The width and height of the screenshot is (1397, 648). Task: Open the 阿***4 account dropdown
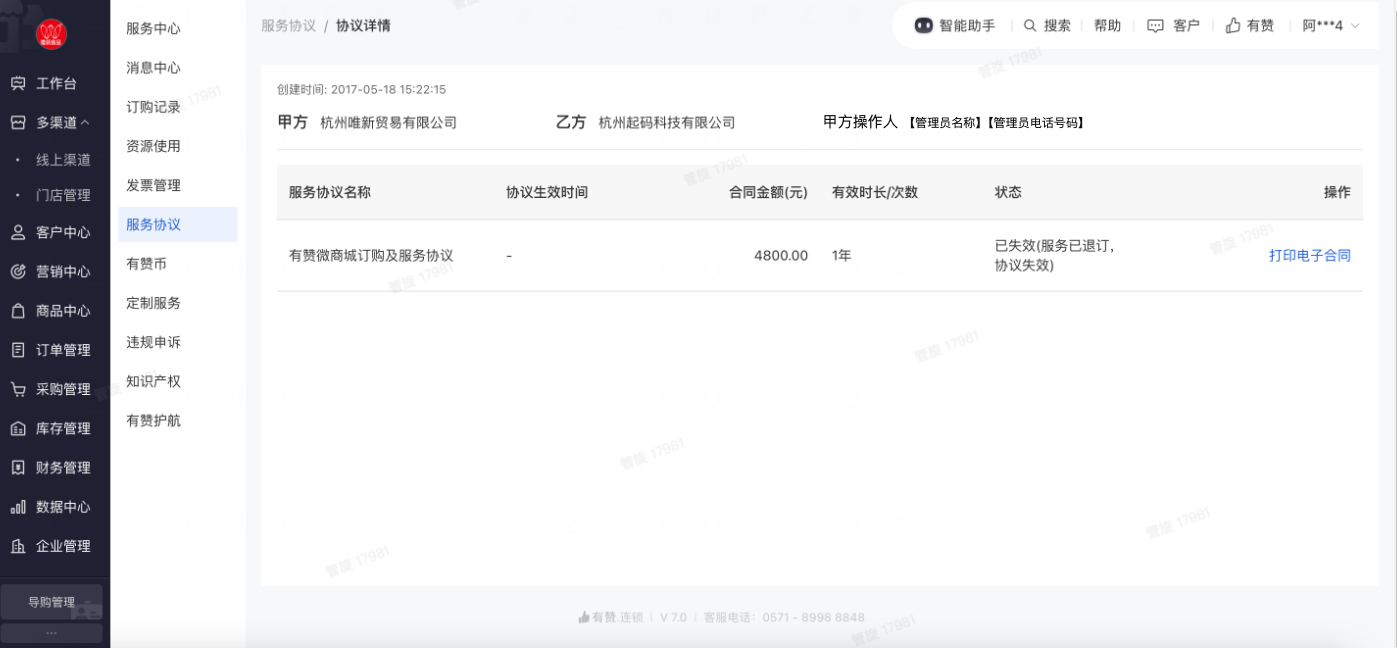(1330, 26)
